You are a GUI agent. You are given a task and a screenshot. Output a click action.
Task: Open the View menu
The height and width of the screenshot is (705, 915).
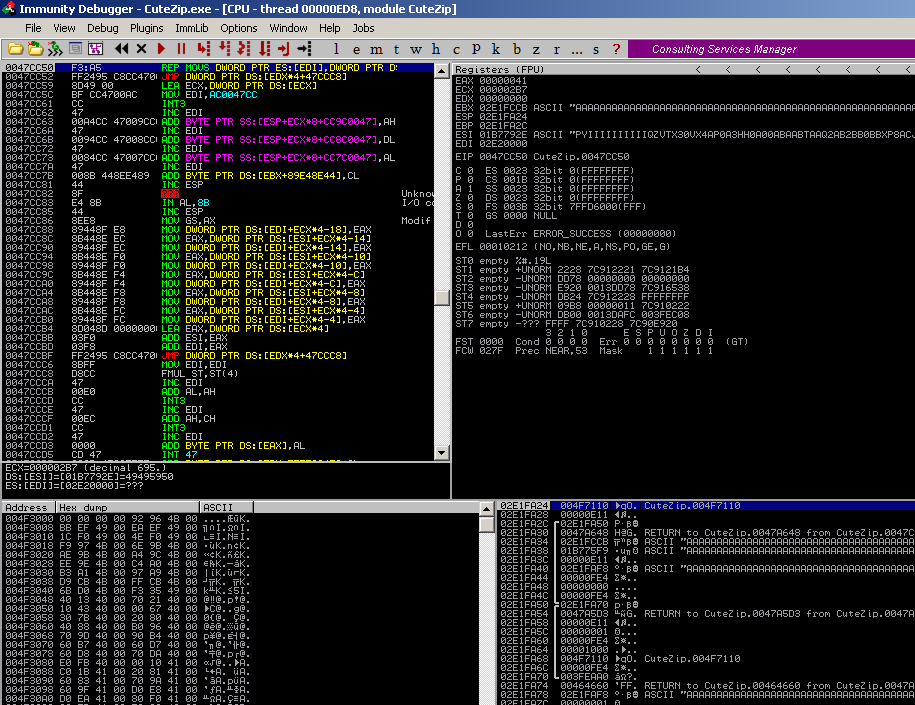coord(64,28)
